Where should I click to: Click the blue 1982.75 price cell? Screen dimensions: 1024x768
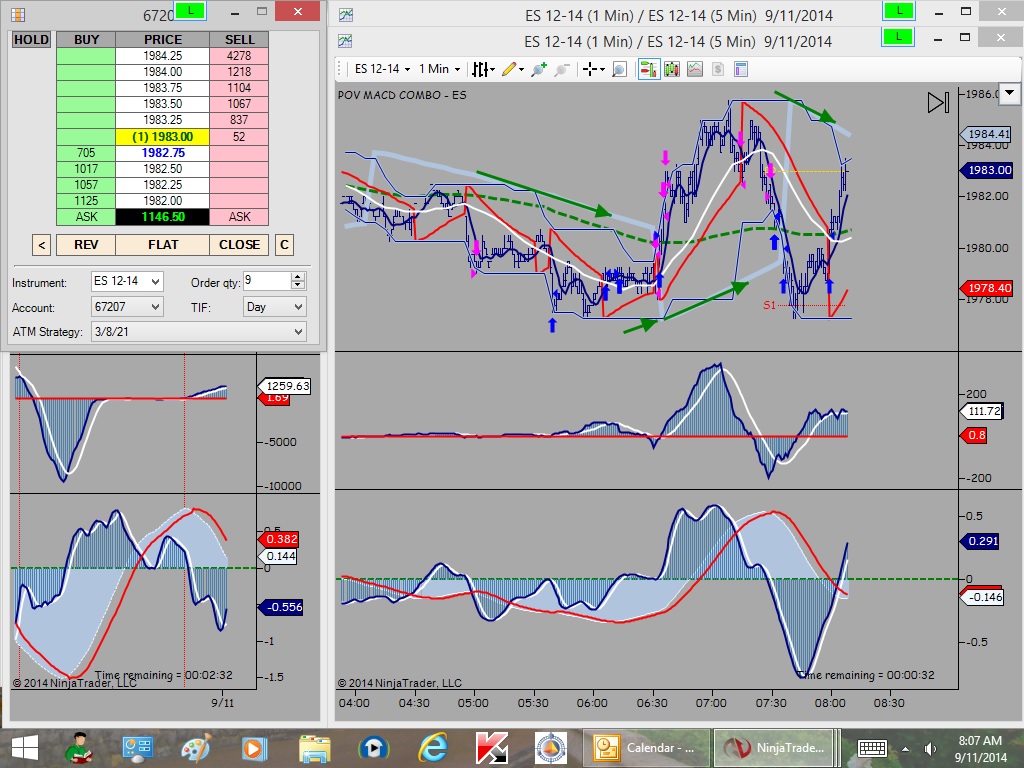[163, 153]
